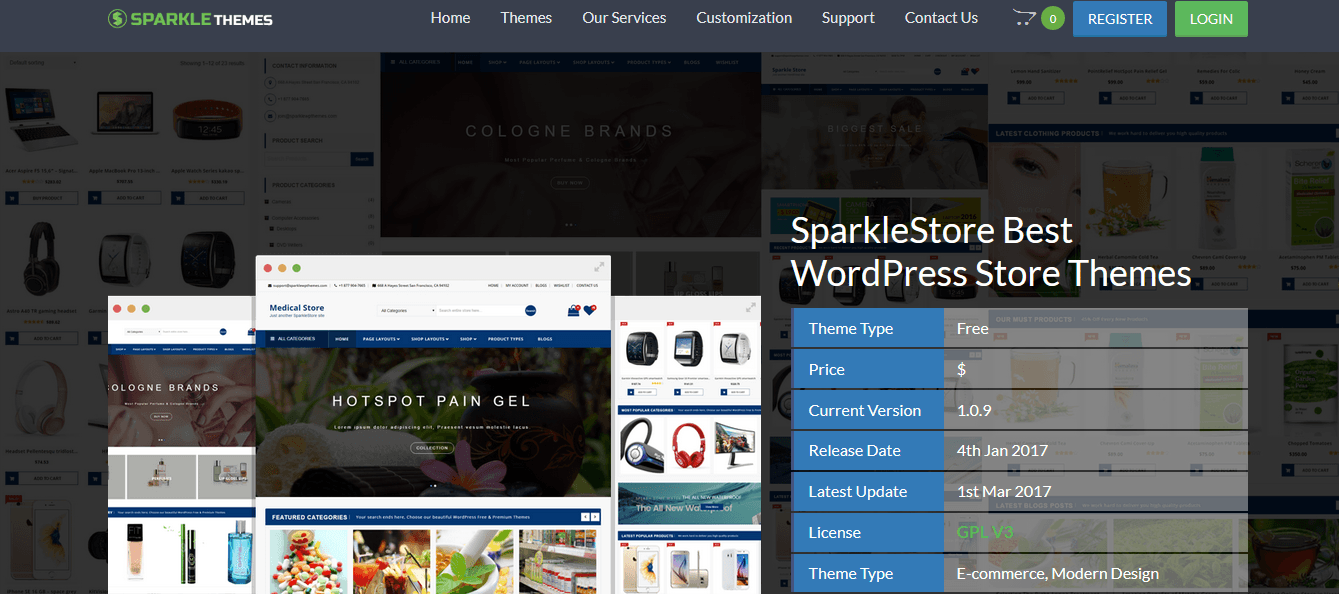Select PRODUCT TYPES in Medical Store navbar
The image size is (1339, 594).
(x=505, y=339)
